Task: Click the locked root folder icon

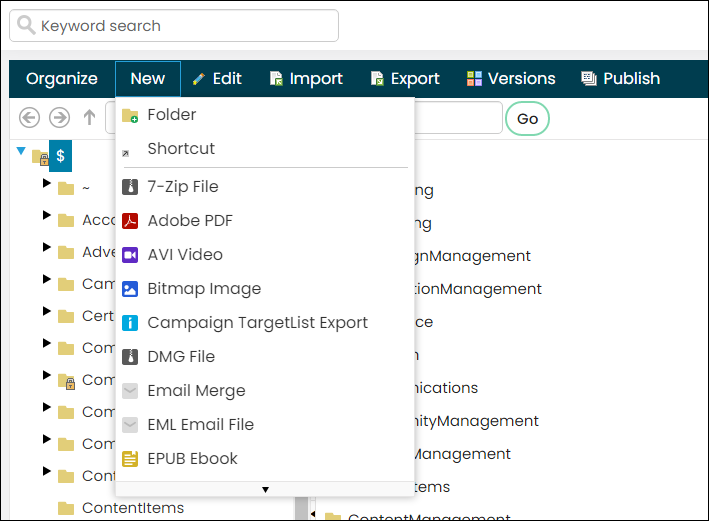Action: coord(40,158)
